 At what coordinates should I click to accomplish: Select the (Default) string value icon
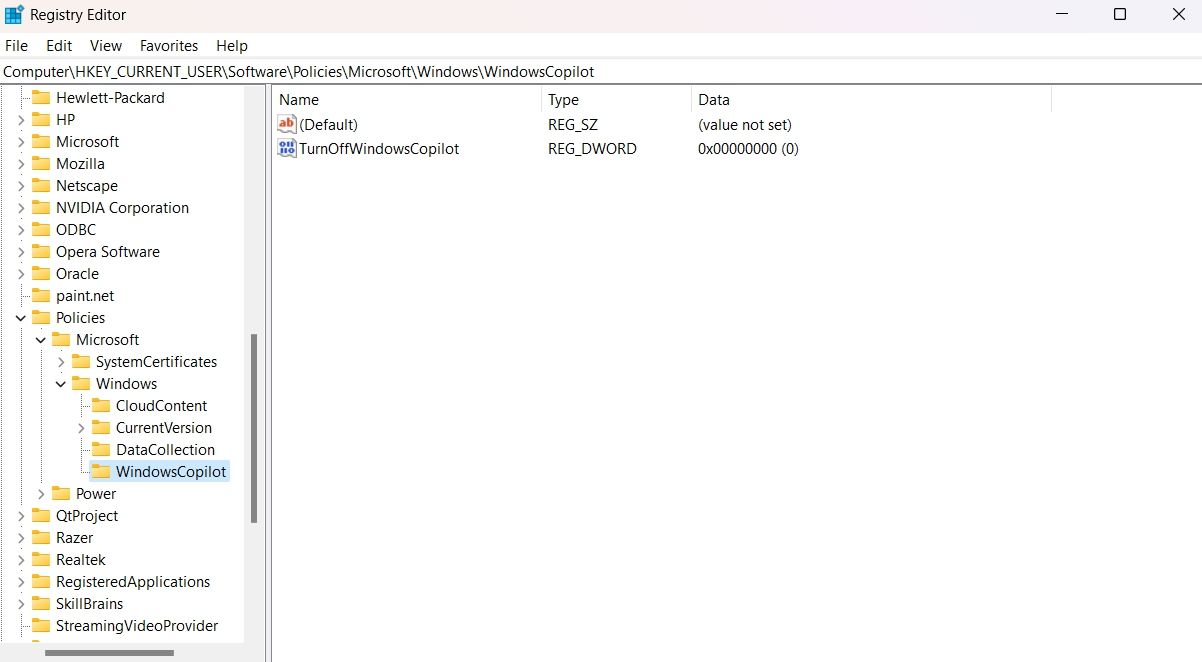pyautogui.click(x=287, y=125)
